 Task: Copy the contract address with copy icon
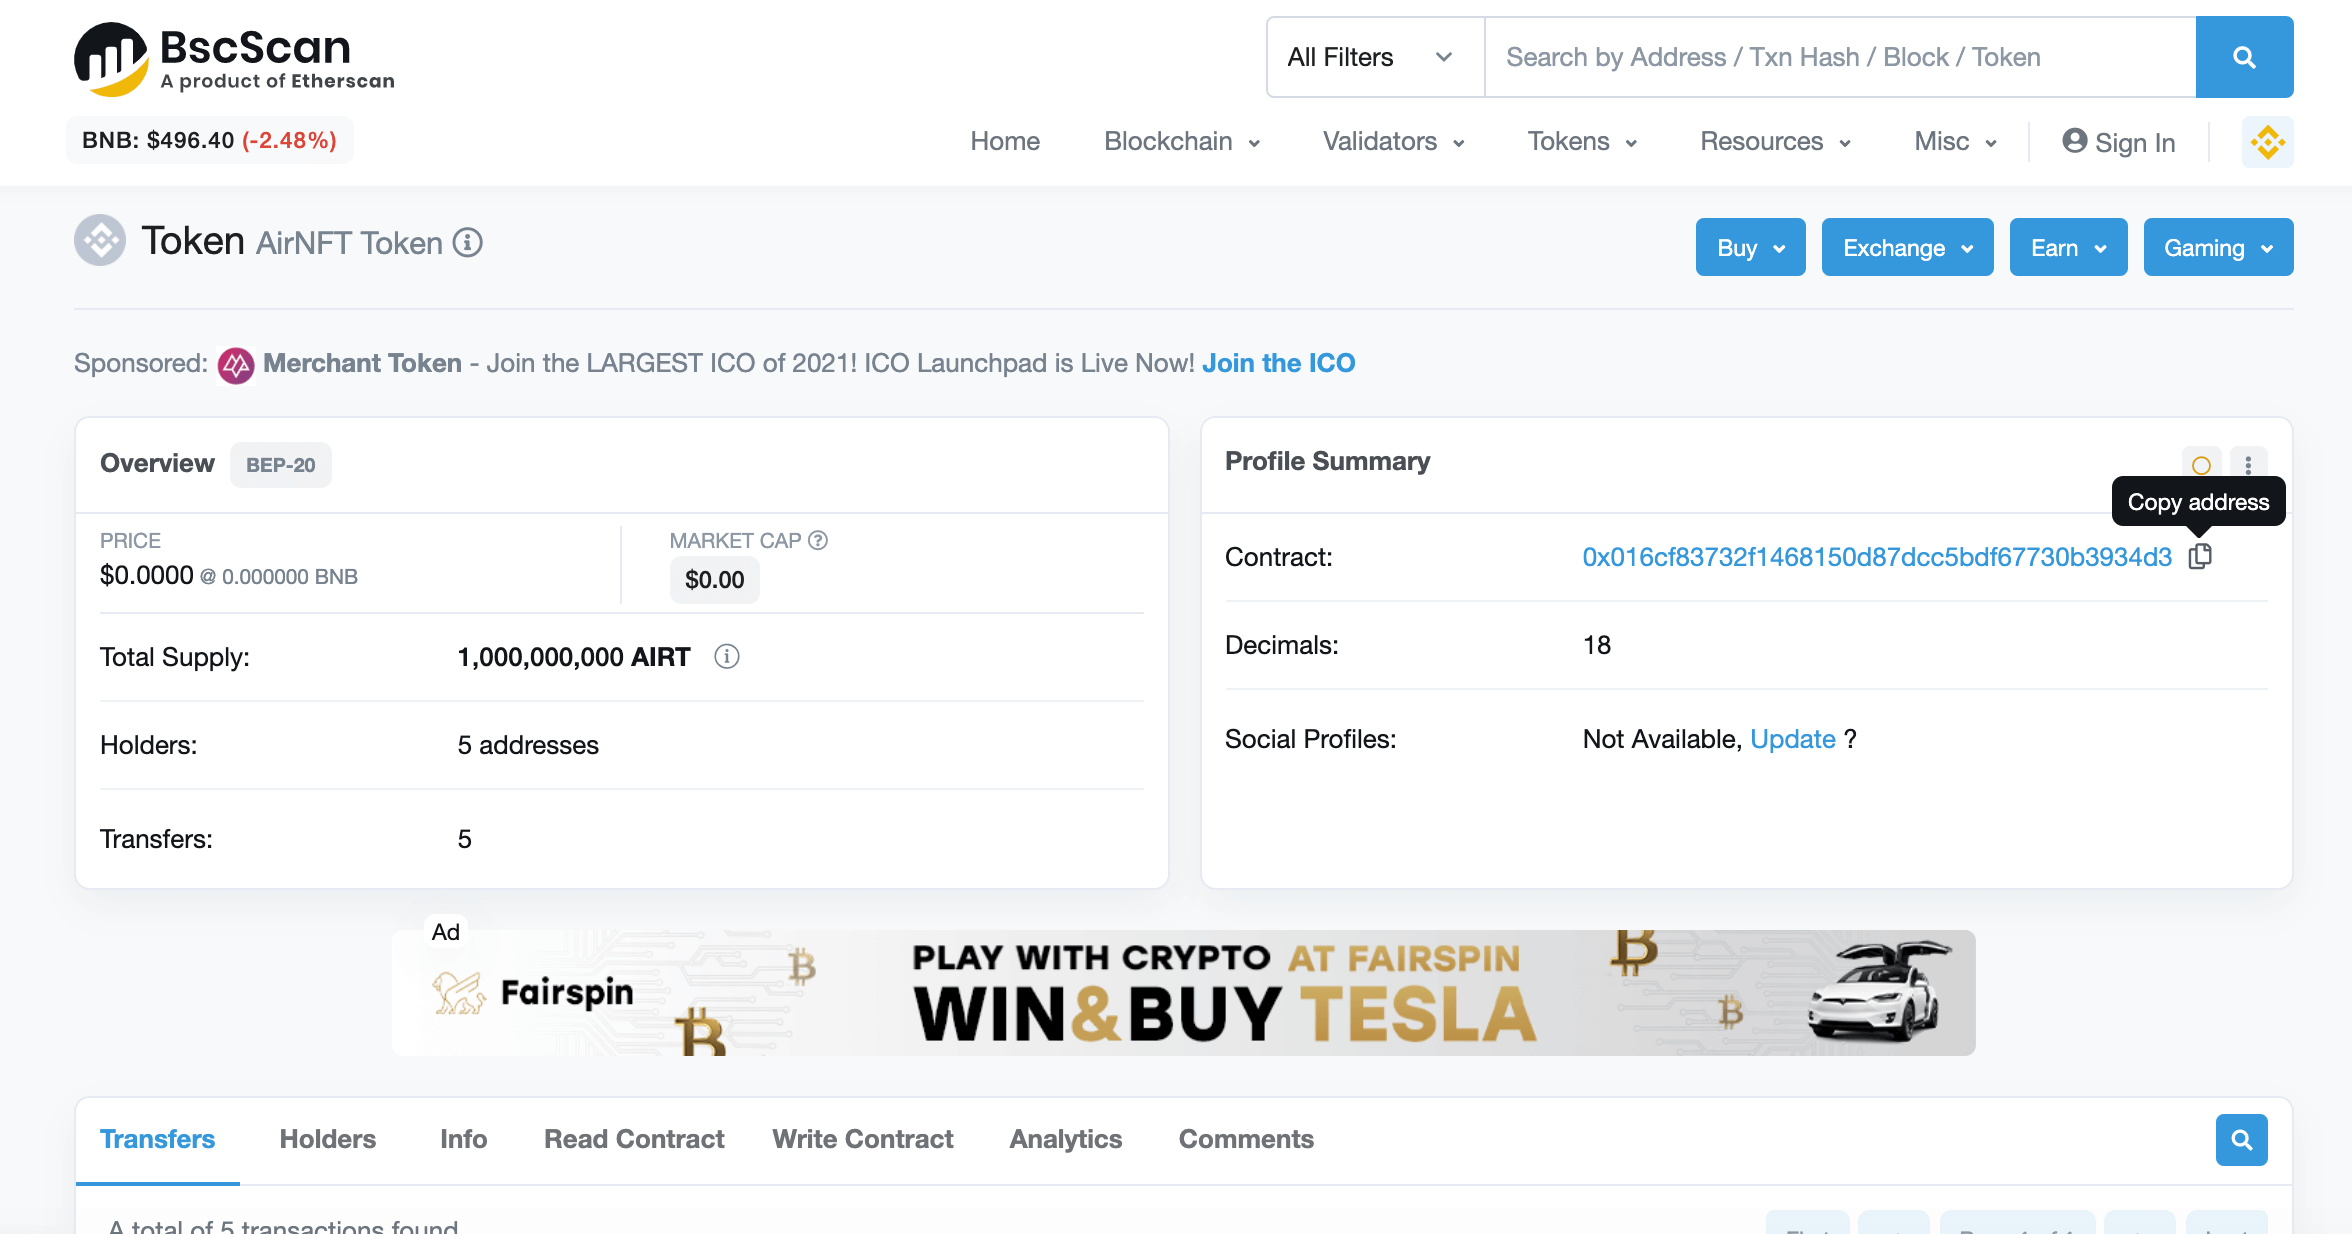(x=2199, y=556)
